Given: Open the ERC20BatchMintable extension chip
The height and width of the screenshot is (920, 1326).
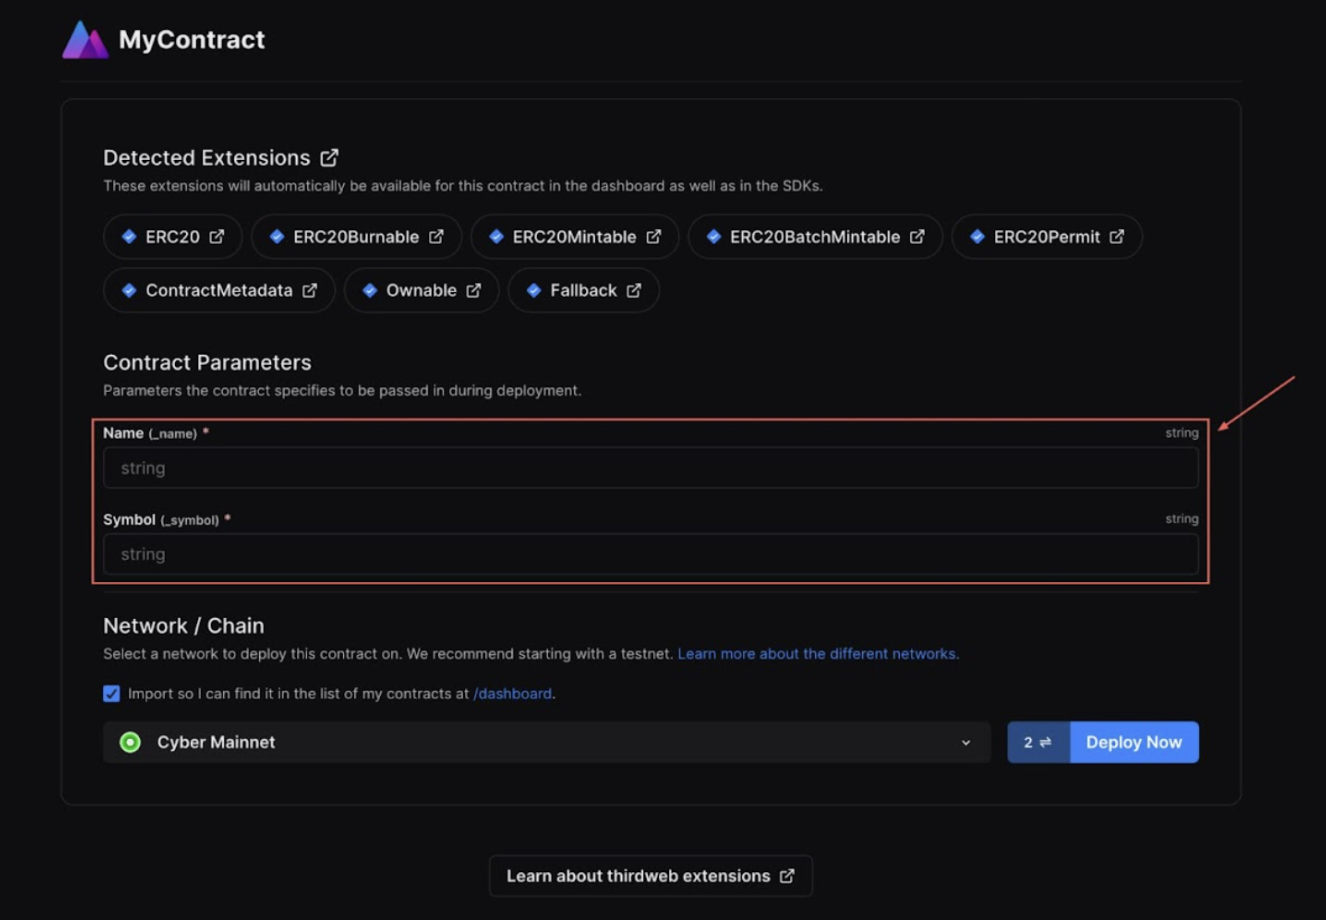Looking at the screenshot, I should 816,237.
